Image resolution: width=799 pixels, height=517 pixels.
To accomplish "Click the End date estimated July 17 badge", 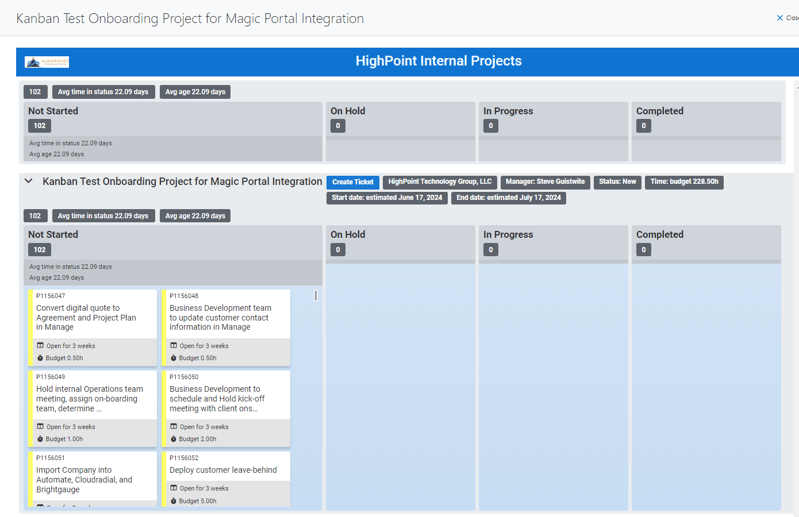I will click(x=509, y=198).
